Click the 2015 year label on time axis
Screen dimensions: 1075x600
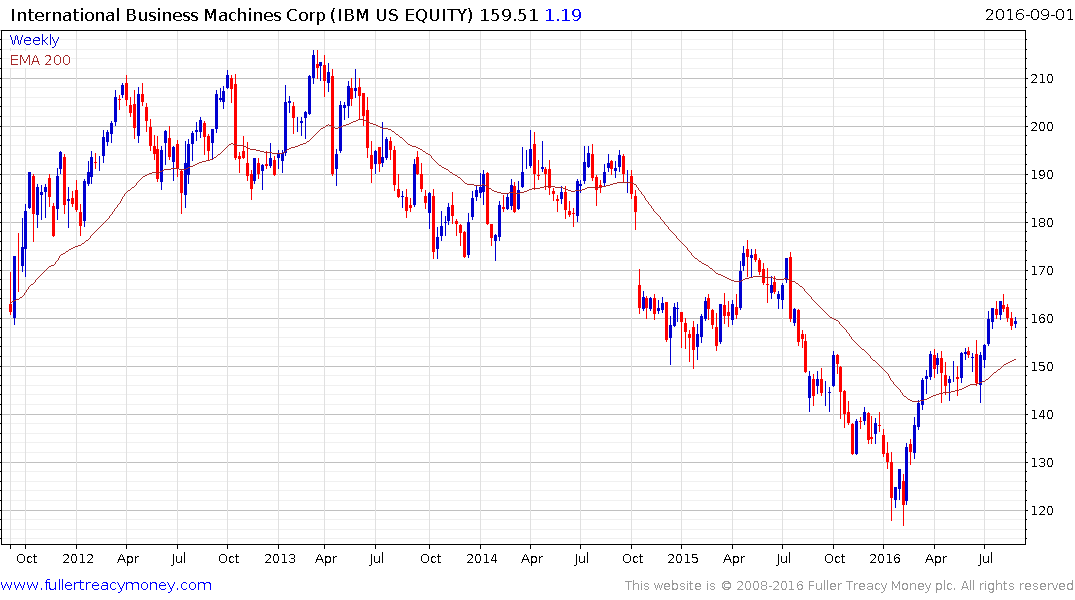683,558
